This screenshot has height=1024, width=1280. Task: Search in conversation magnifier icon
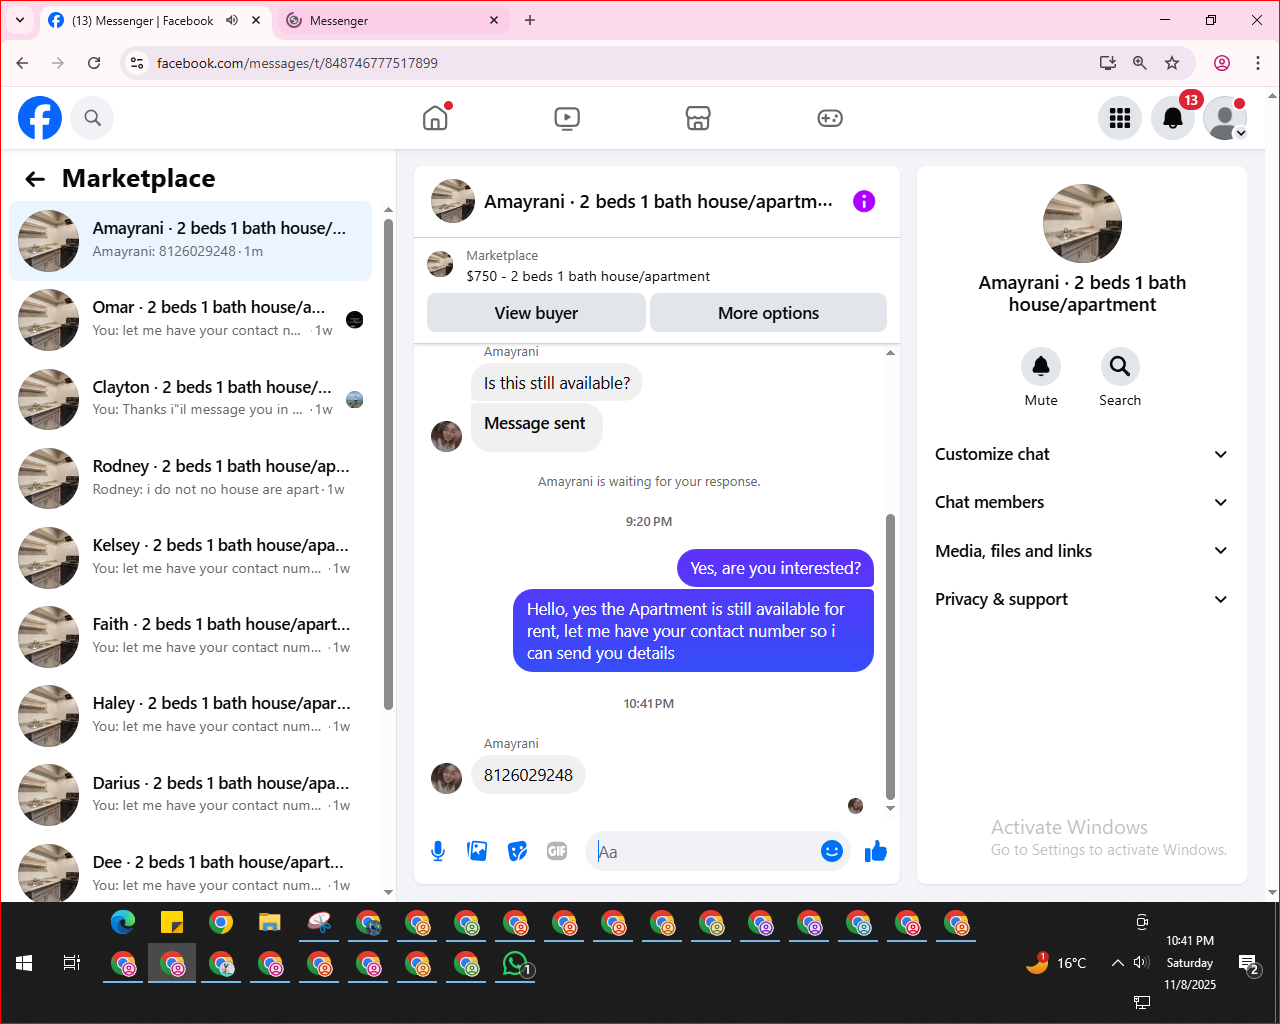(1120, 366)
